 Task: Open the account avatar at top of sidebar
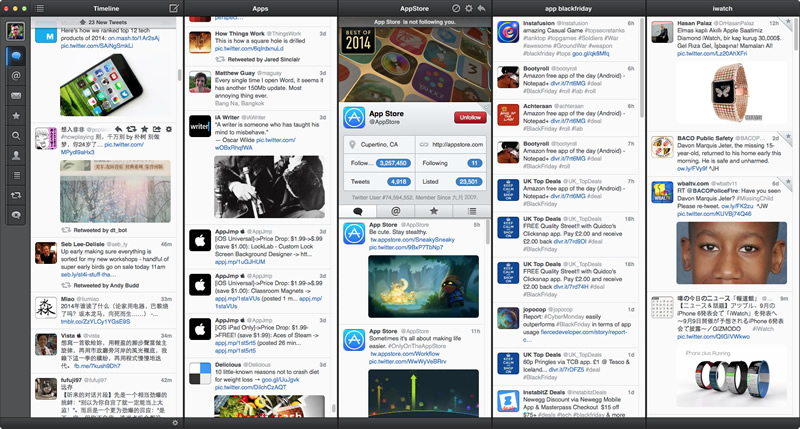(15, 31)
